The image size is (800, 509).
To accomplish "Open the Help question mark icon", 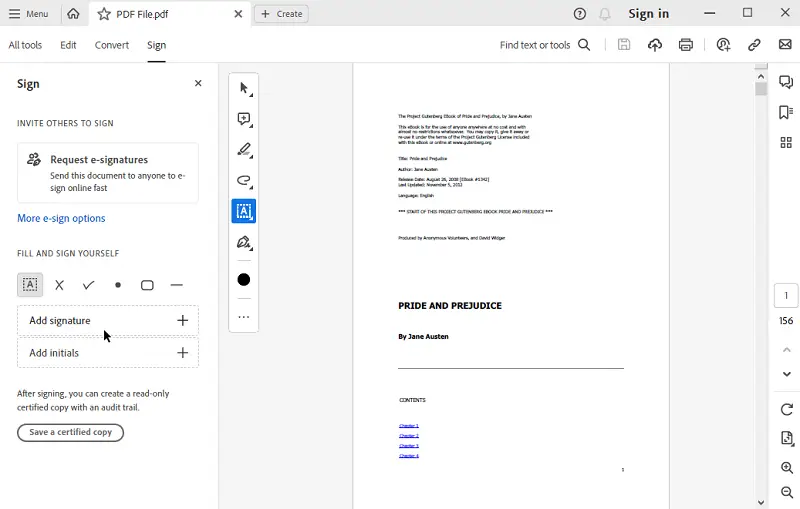I will click(580, 14).
